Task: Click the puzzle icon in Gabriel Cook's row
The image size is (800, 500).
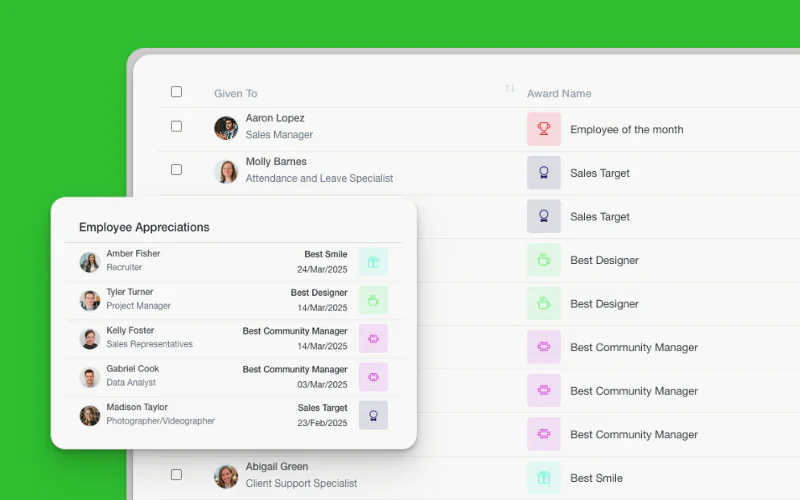Action: pyautogui.click(x=373, y=377)
